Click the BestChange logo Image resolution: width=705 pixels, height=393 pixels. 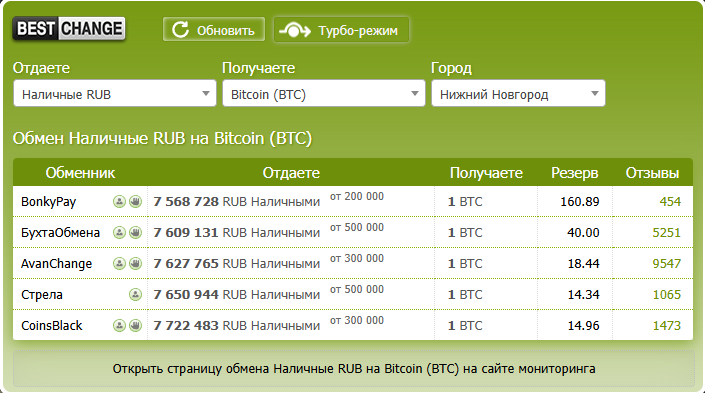pyautogui.click(x=69, y=29)
